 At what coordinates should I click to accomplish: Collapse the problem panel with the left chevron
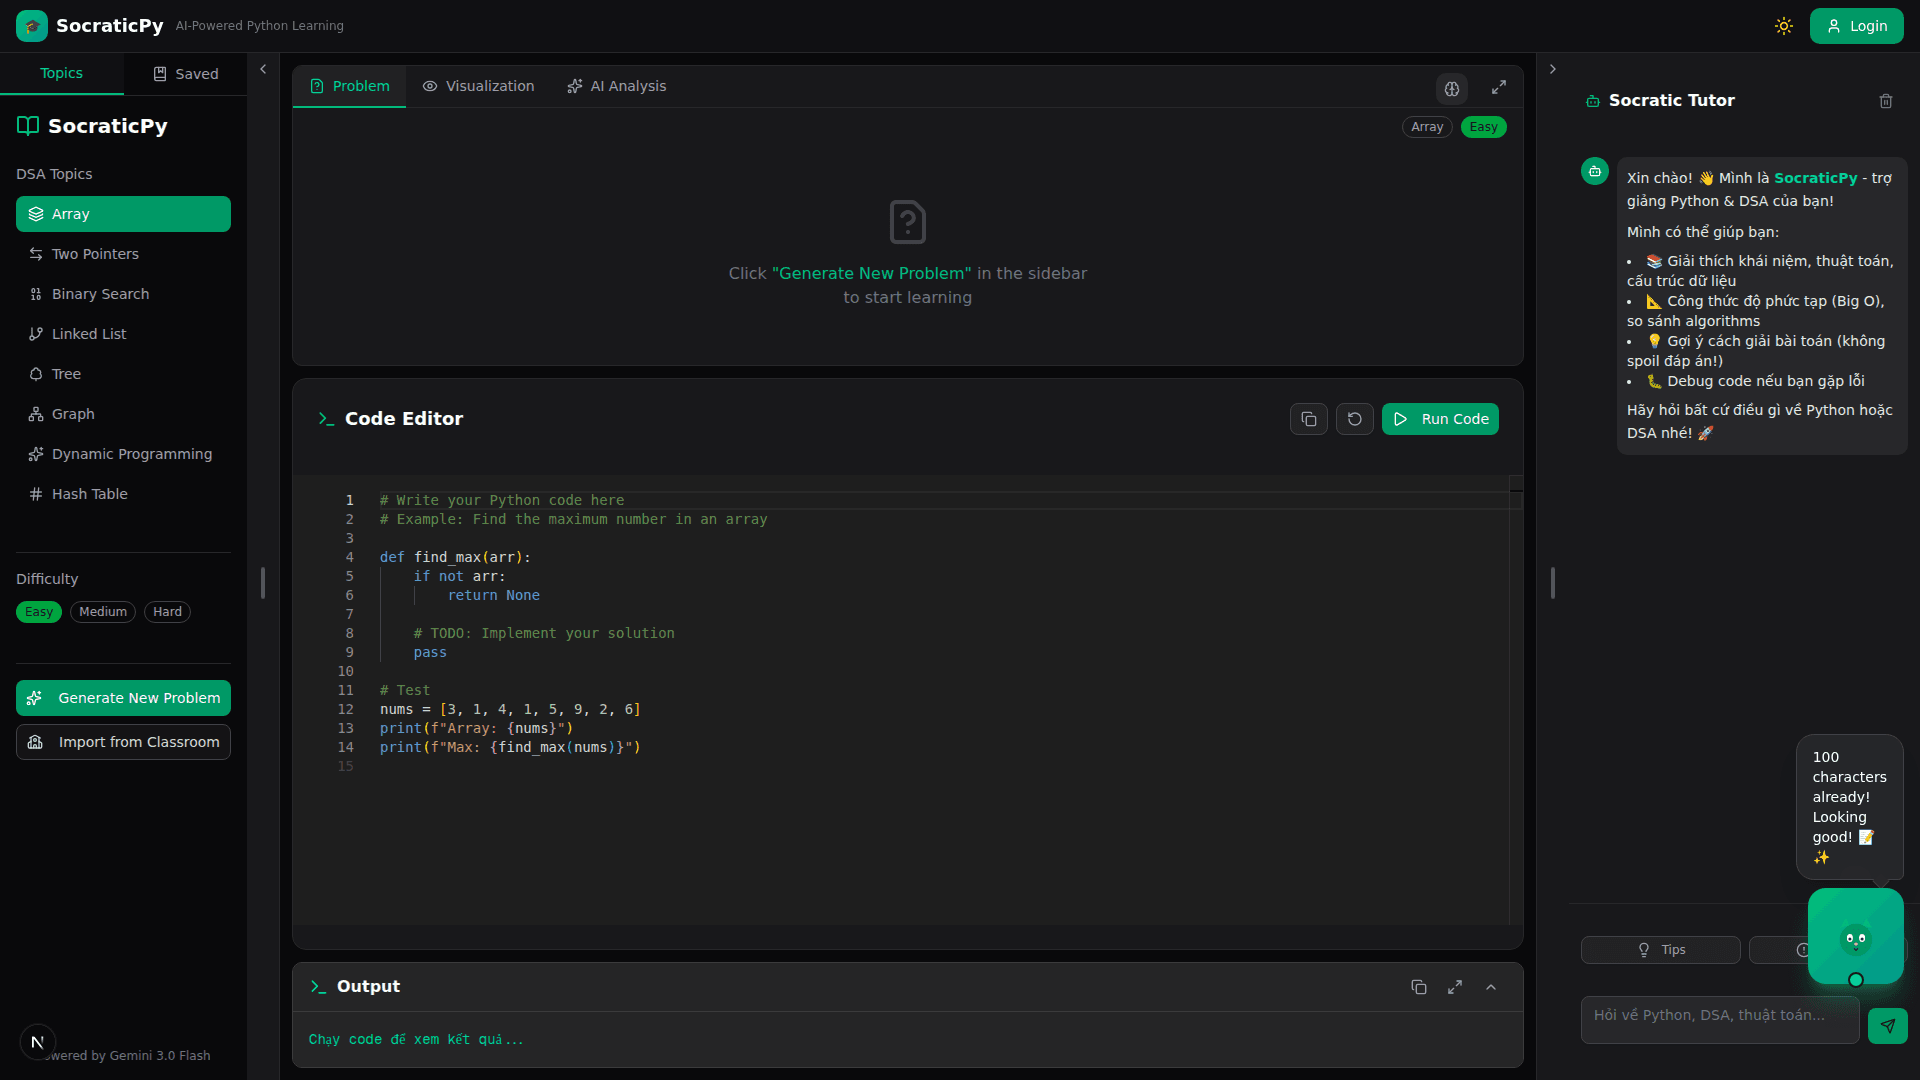tap(263, 68)
